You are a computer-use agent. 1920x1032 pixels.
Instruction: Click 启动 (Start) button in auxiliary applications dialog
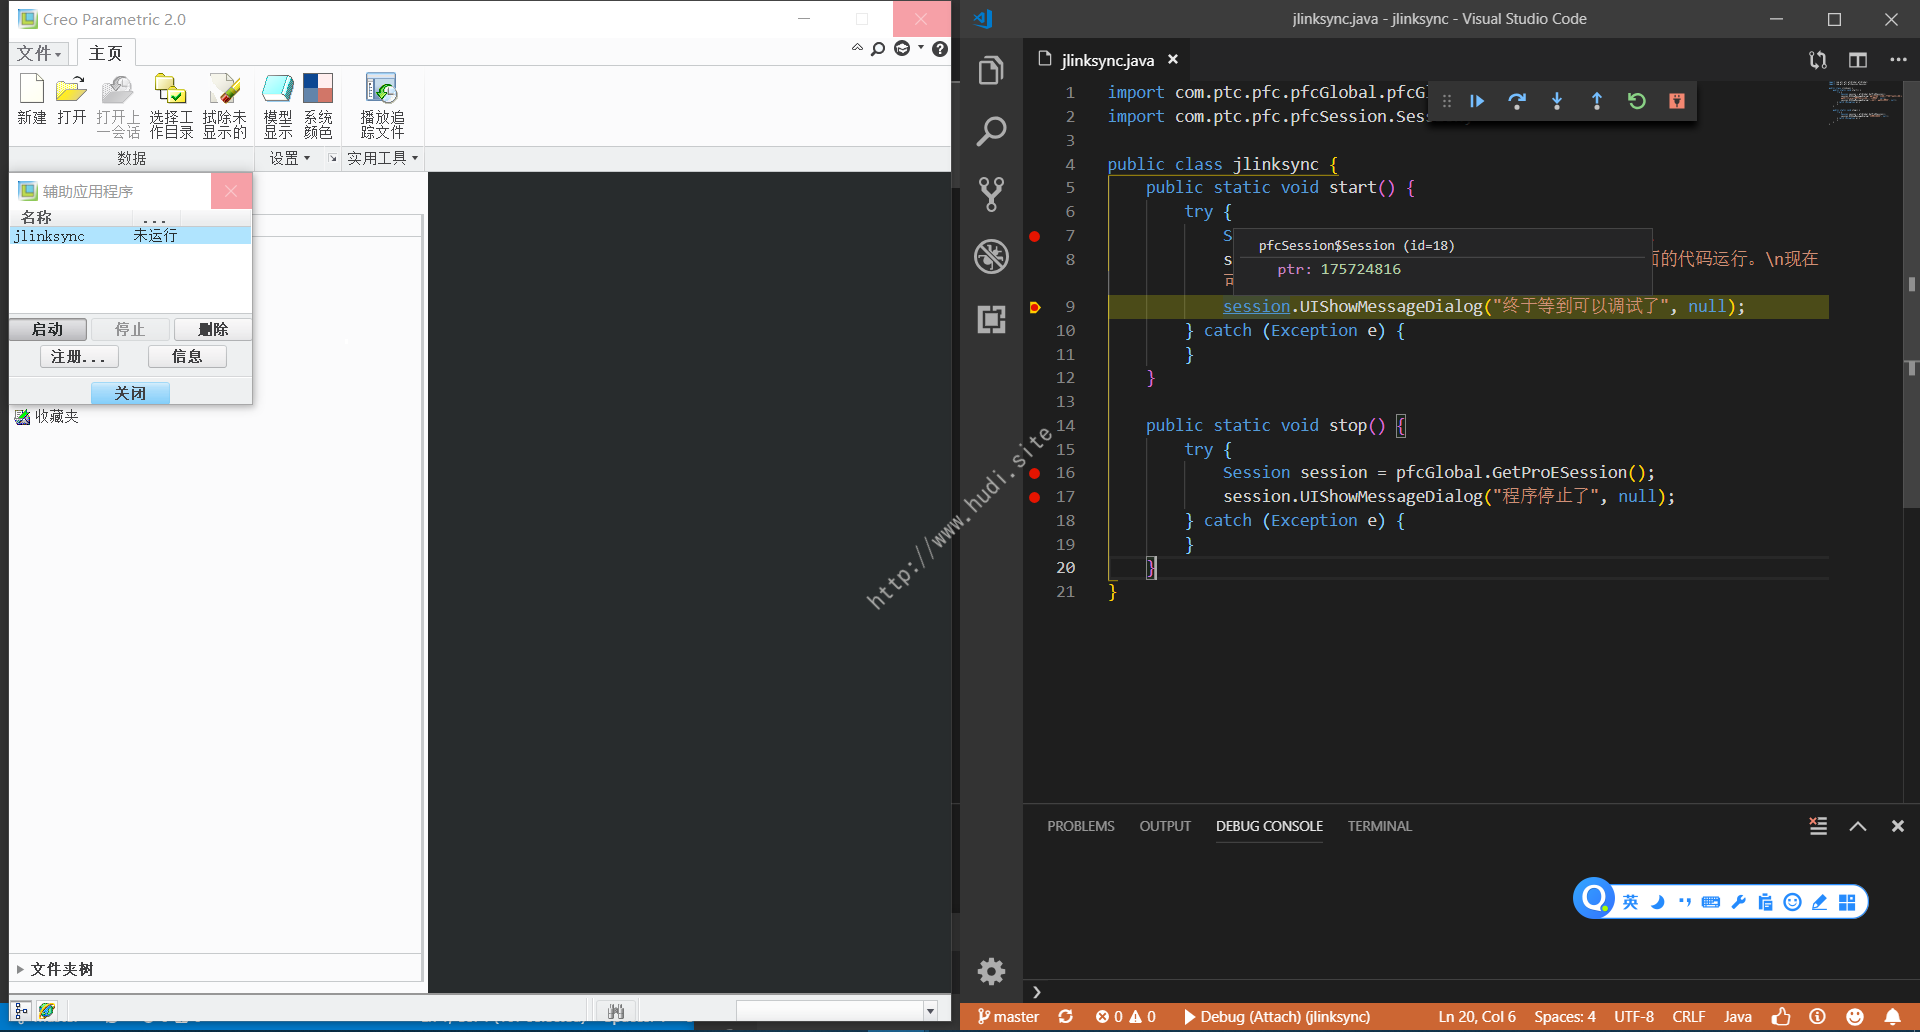[47, 329]
